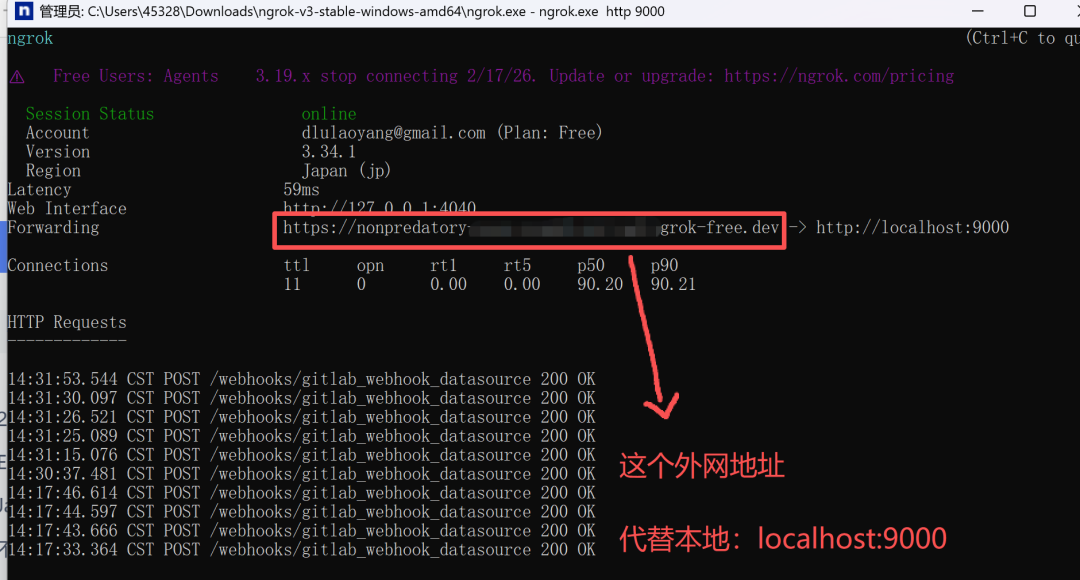
Task: Open the ngrok.com/pricing link
Action: [x=839, y=76]
